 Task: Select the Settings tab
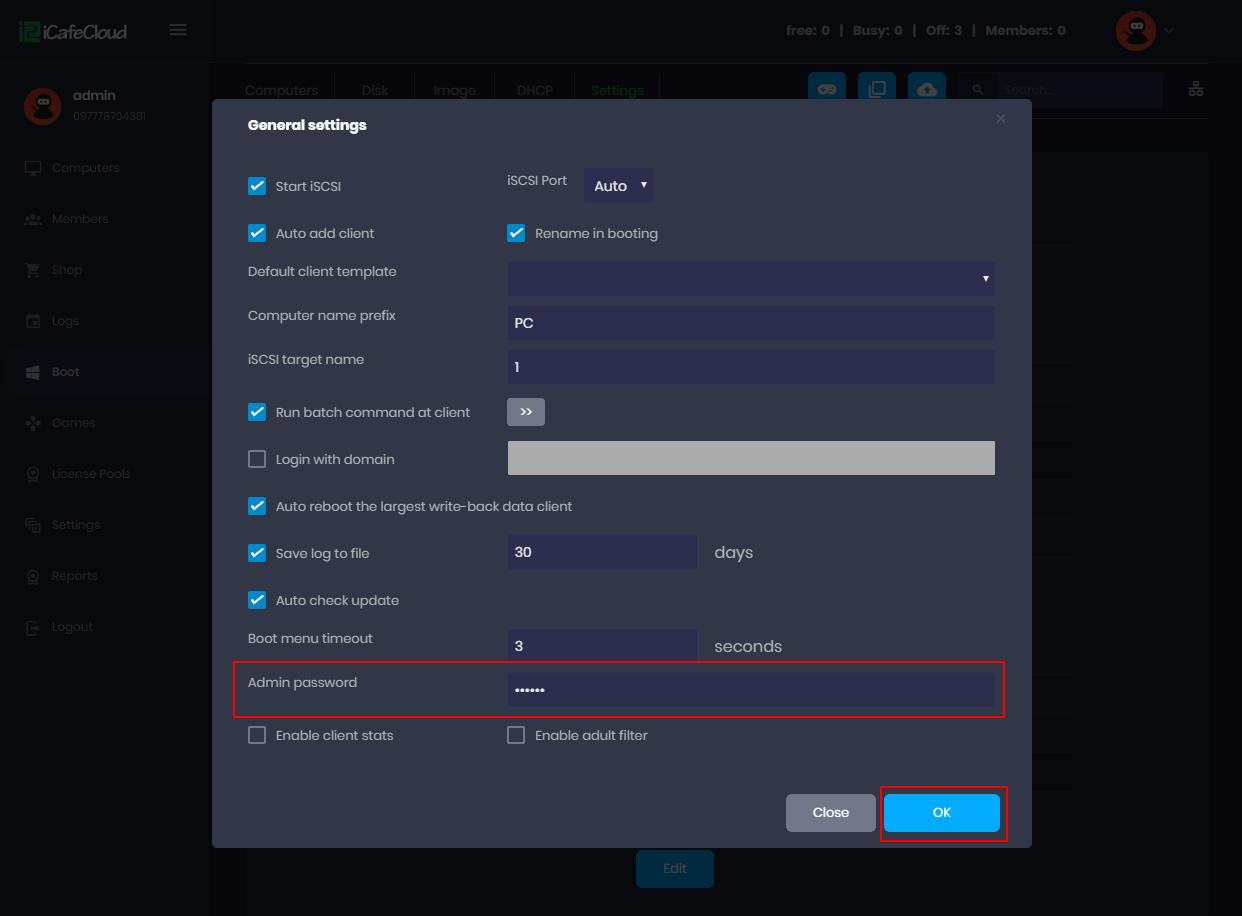tap(617, 90)
